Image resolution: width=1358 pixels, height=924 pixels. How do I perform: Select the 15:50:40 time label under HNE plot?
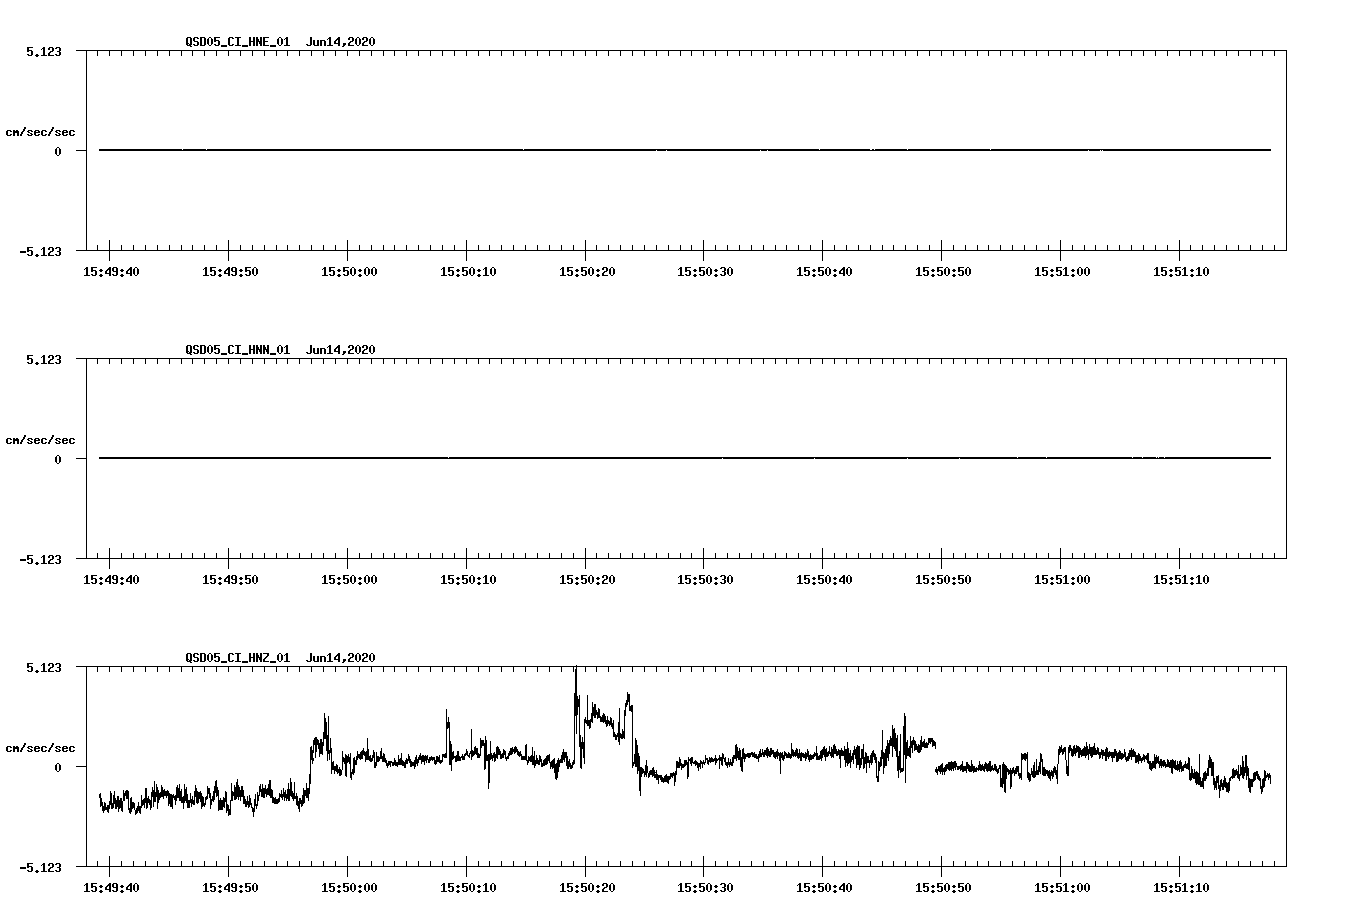(824, 271)
